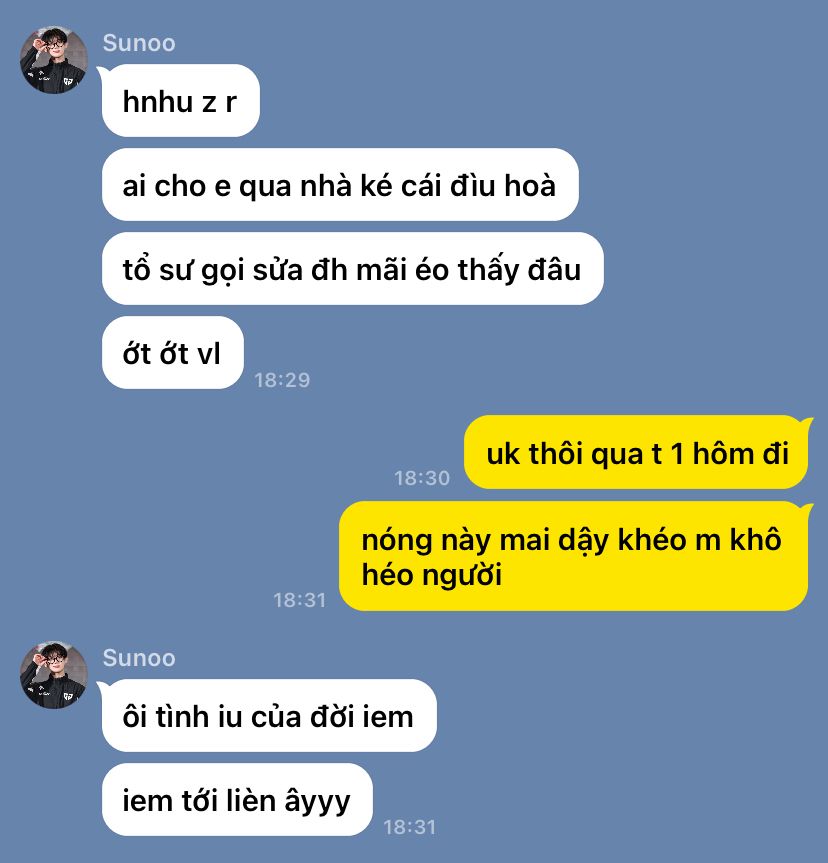Tap the Sunoo name above 'ôi tình iu của đời iem'
This screenshot has height=863, width=828.
[x=139, y=658]
